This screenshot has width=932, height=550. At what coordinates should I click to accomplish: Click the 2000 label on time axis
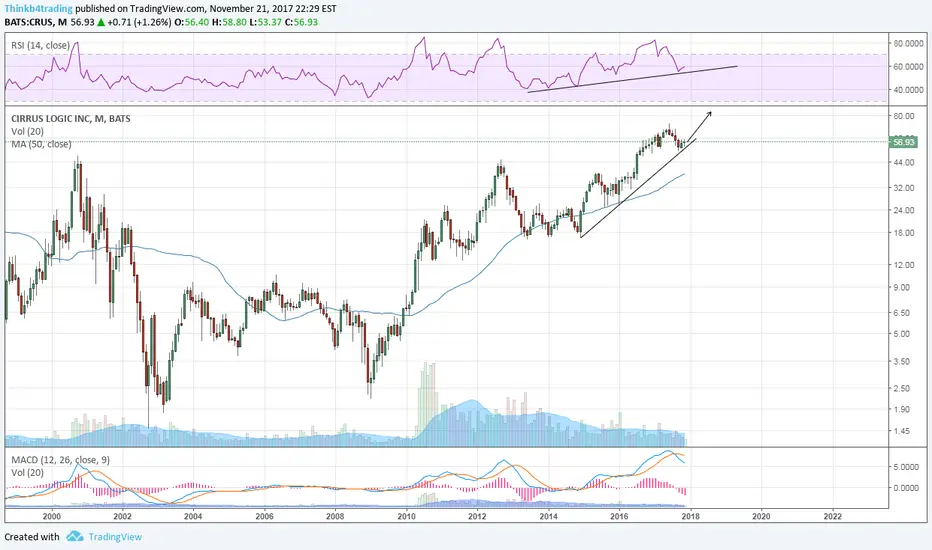pos(52,516)
